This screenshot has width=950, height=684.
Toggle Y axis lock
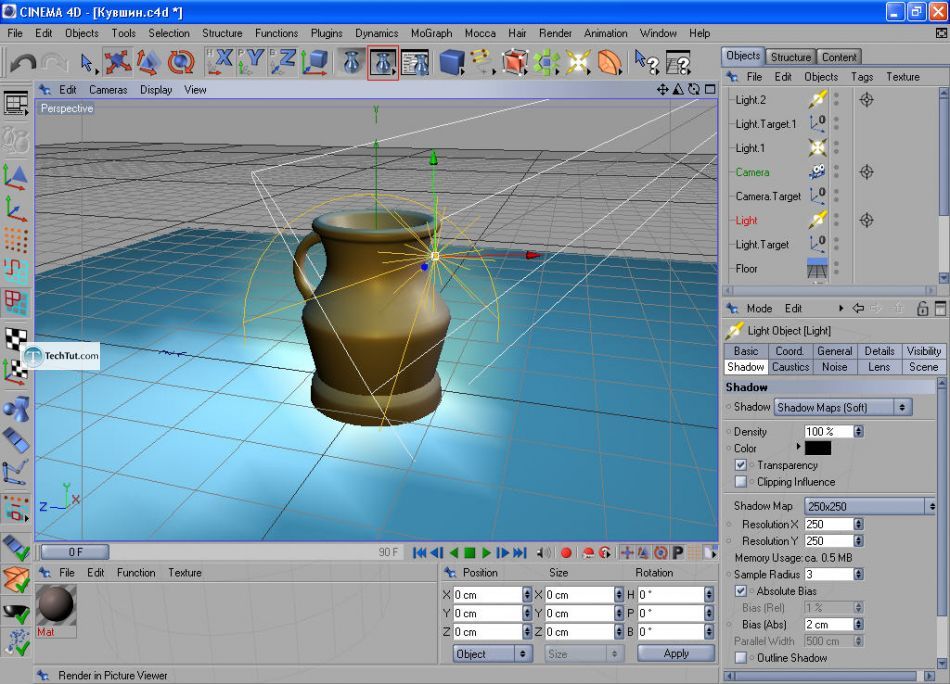tap(251, 62)
